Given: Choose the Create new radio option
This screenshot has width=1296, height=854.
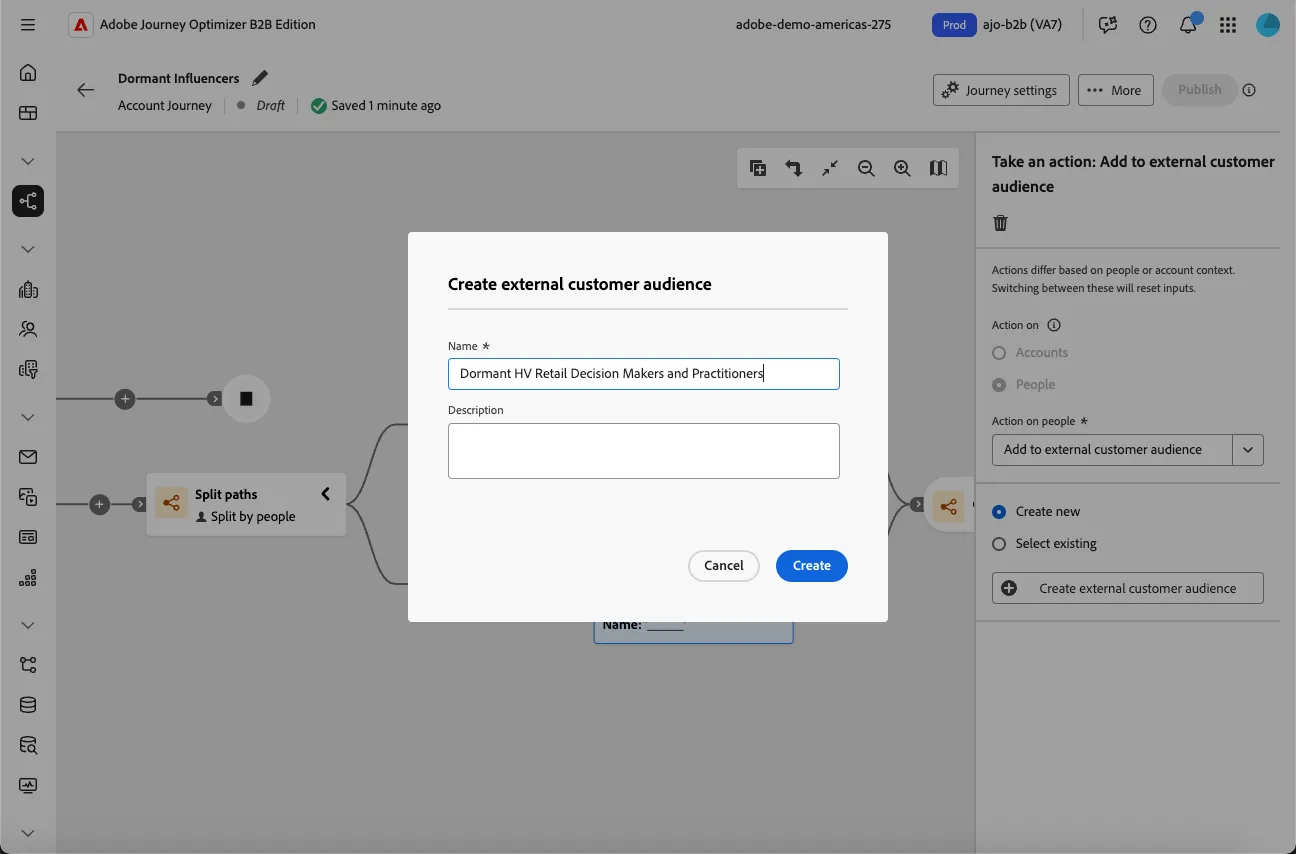Looking at the screenshot, I should point(999,512).
